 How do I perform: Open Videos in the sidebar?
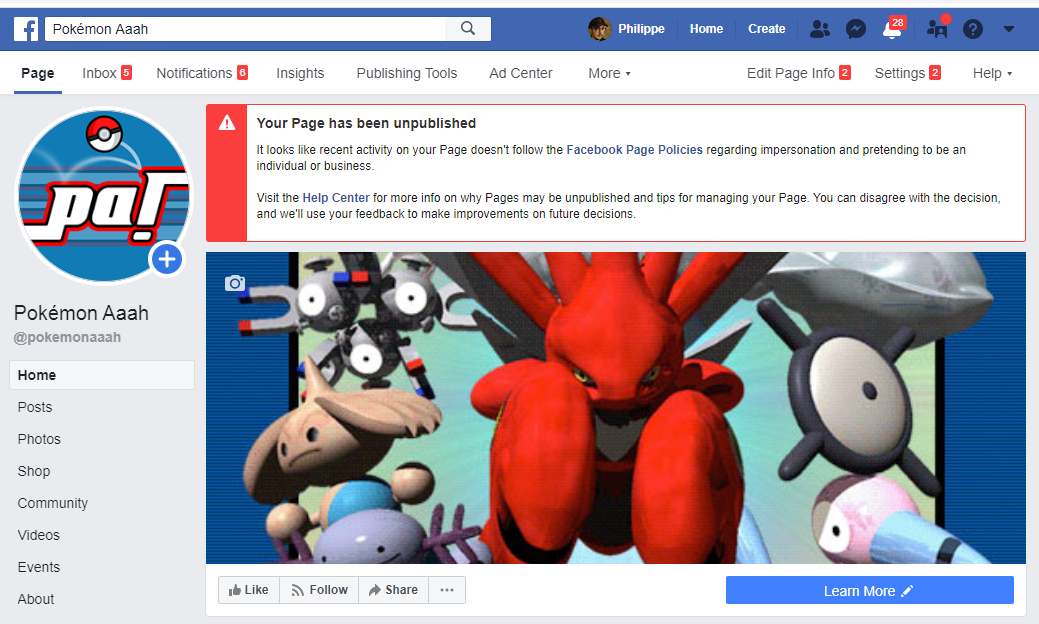pyautogui.click(x=38, y=535)
